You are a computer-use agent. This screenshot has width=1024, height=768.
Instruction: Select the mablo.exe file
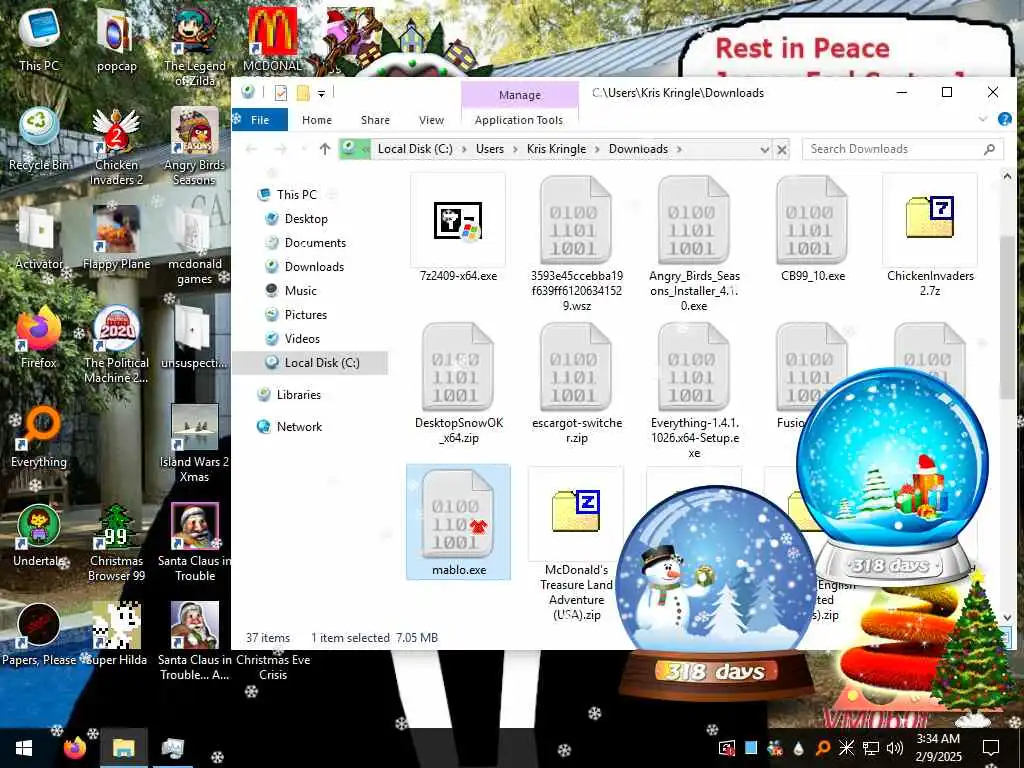(458, 522)
